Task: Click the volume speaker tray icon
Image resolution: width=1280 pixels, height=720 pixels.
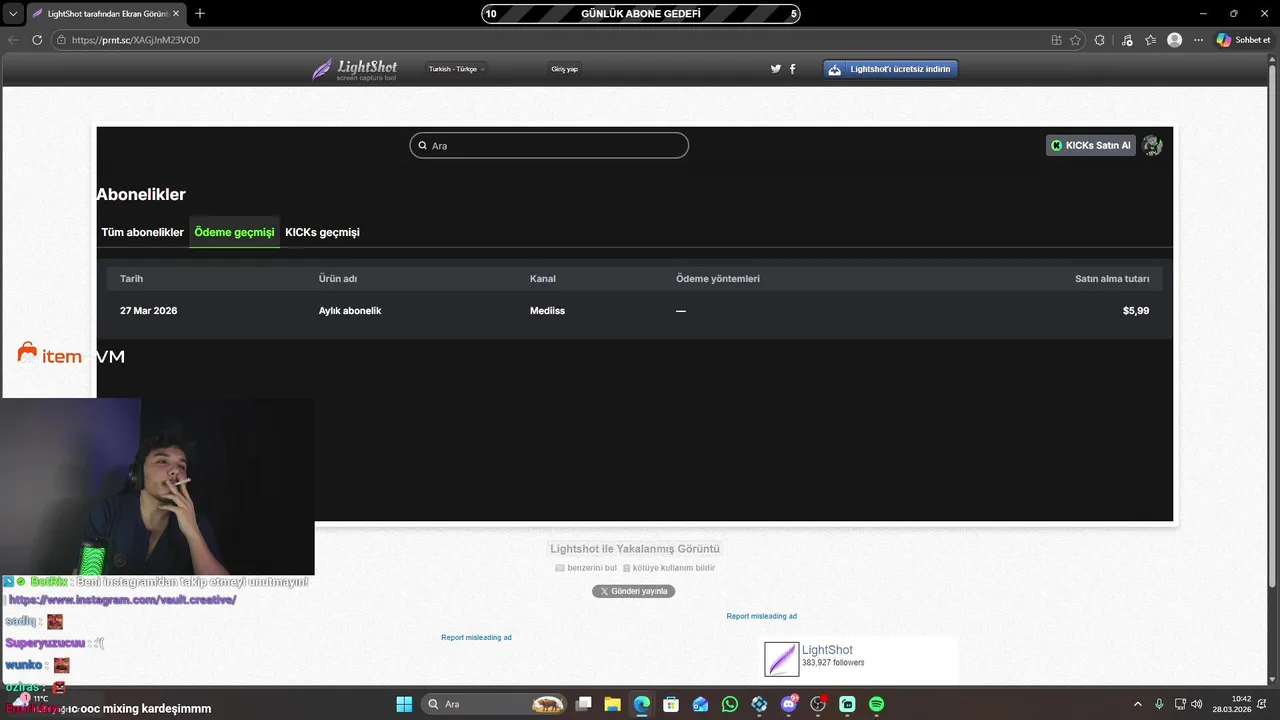Action: (1197, 704)
